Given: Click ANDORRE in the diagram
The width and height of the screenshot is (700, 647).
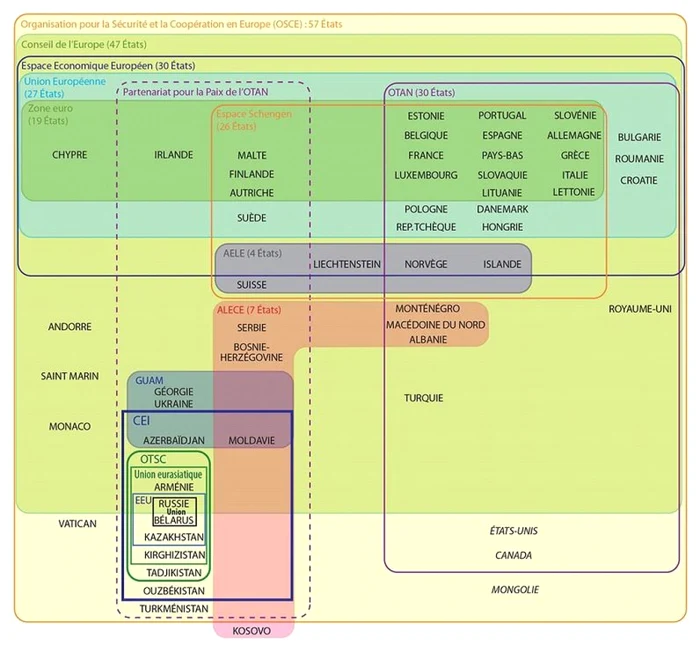Looking at the screenshot, I should (70, 327).
